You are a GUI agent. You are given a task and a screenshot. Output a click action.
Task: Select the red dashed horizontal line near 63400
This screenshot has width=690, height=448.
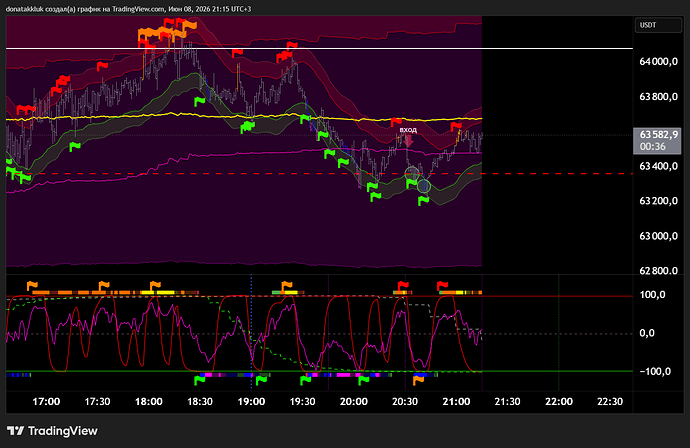319,174
